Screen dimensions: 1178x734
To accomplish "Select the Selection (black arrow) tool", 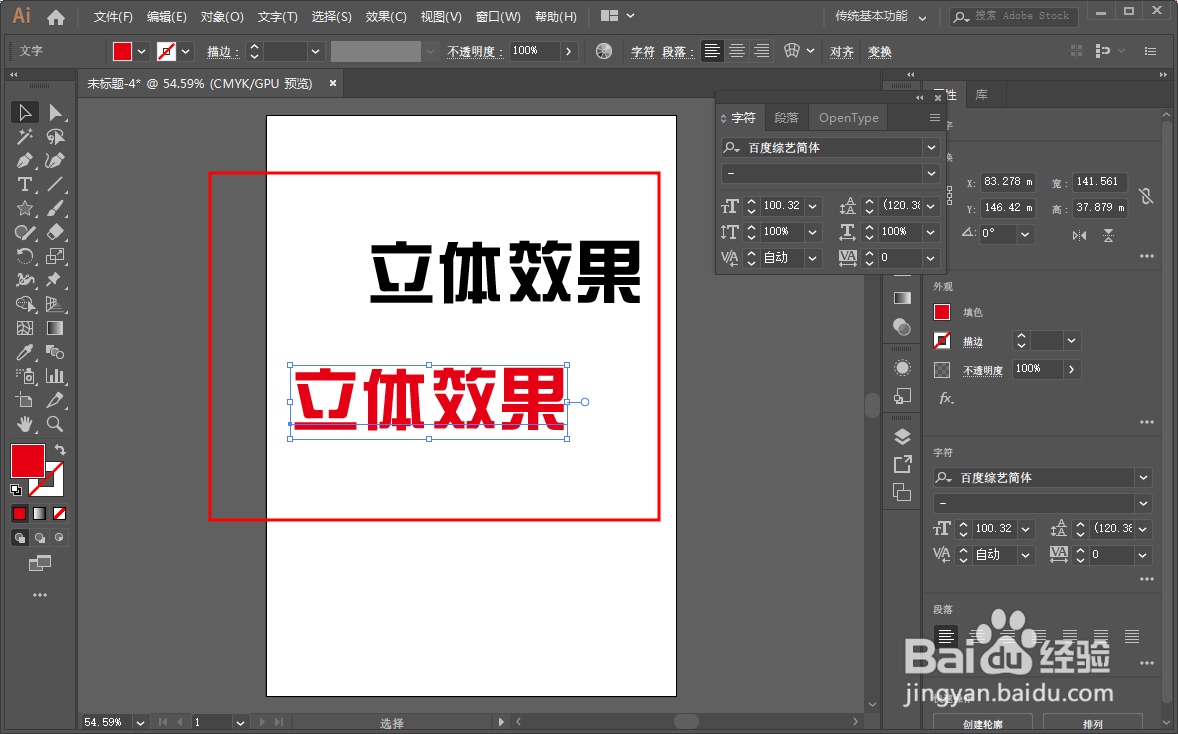I will coord(25,113).
